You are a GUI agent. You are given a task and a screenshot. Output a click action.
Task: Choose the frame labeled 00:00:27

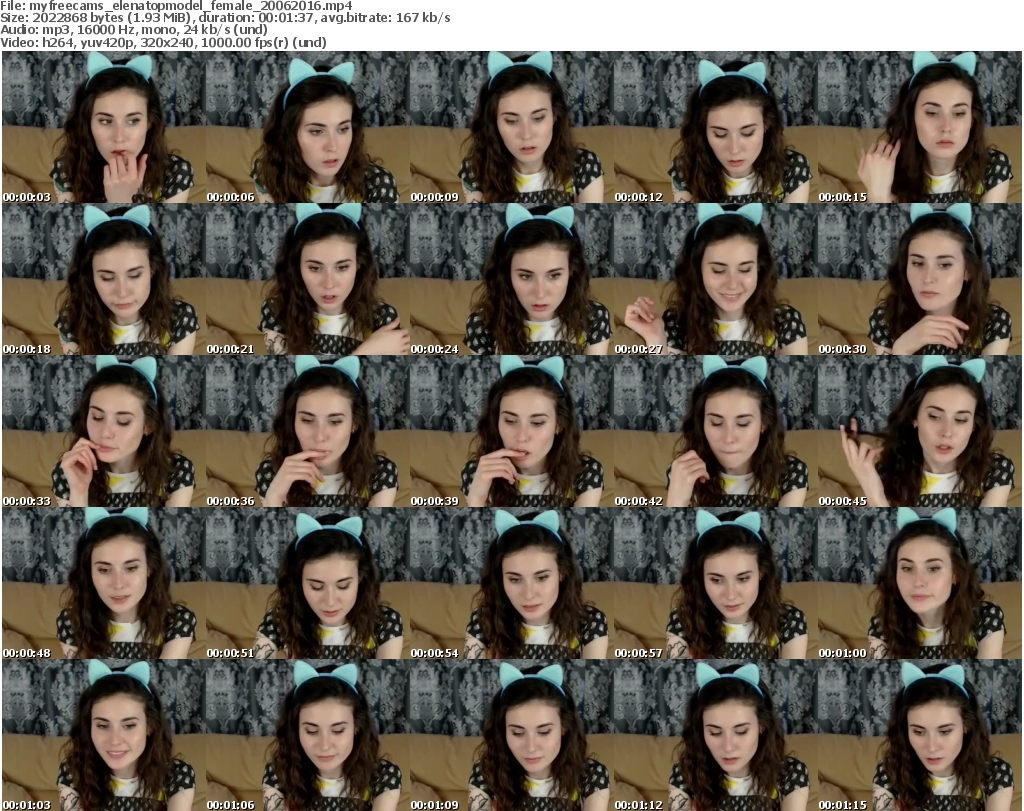pyautogui.click(x=715, y=279)
